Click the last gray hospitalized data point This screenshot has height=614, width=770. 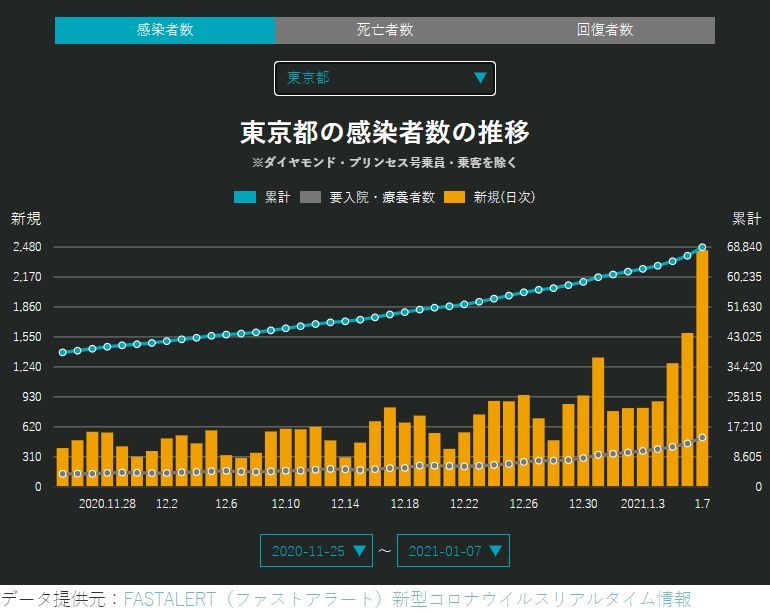(x=702, y=437)
